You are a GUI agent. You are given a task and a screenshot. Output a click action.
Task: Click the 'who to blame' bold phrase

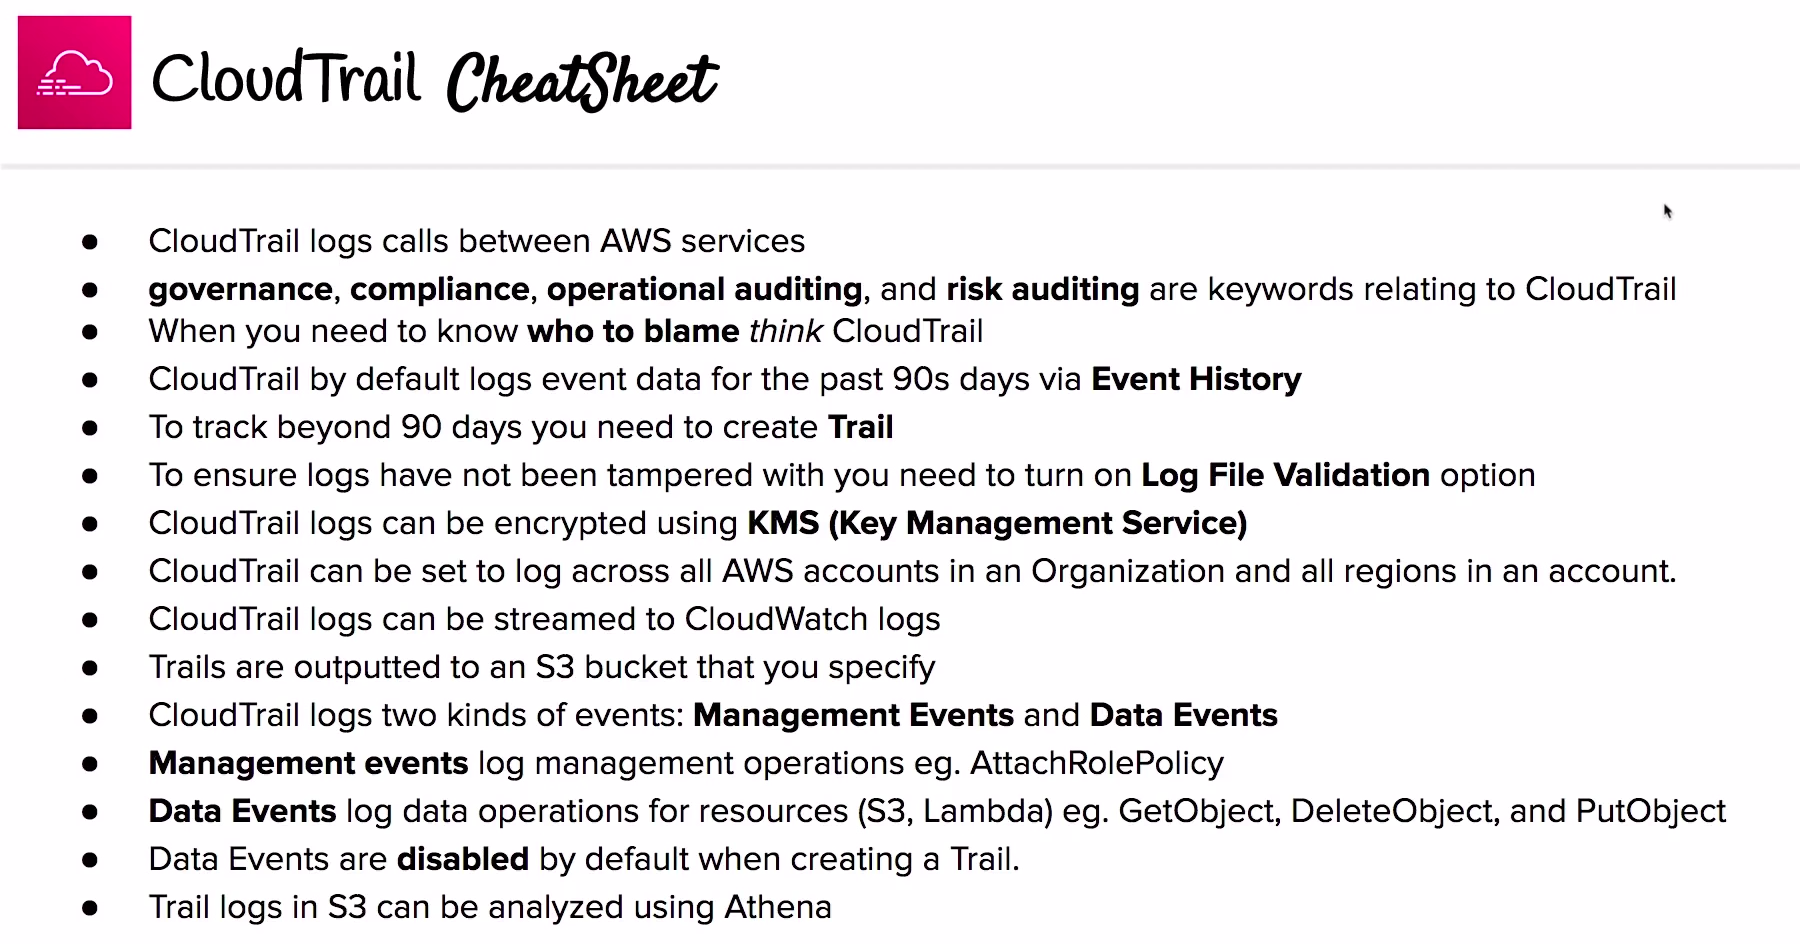pos(633,331)
